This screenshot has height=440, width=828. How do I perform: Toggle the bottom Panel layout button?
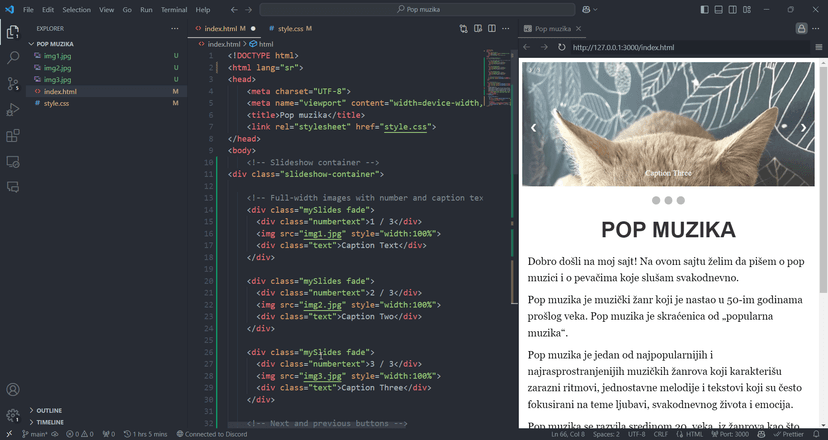point(719,9)
